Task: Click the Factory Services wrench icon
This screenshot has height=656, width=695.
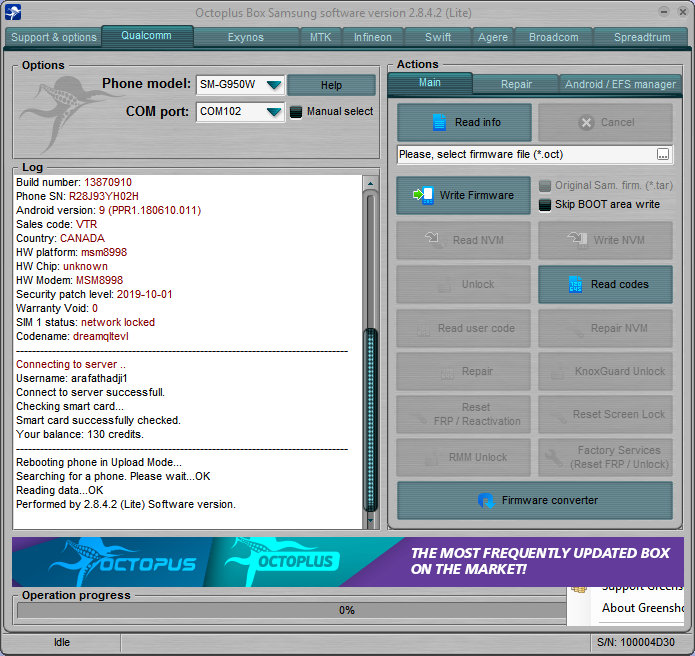Action: click(x=554, y=457)
